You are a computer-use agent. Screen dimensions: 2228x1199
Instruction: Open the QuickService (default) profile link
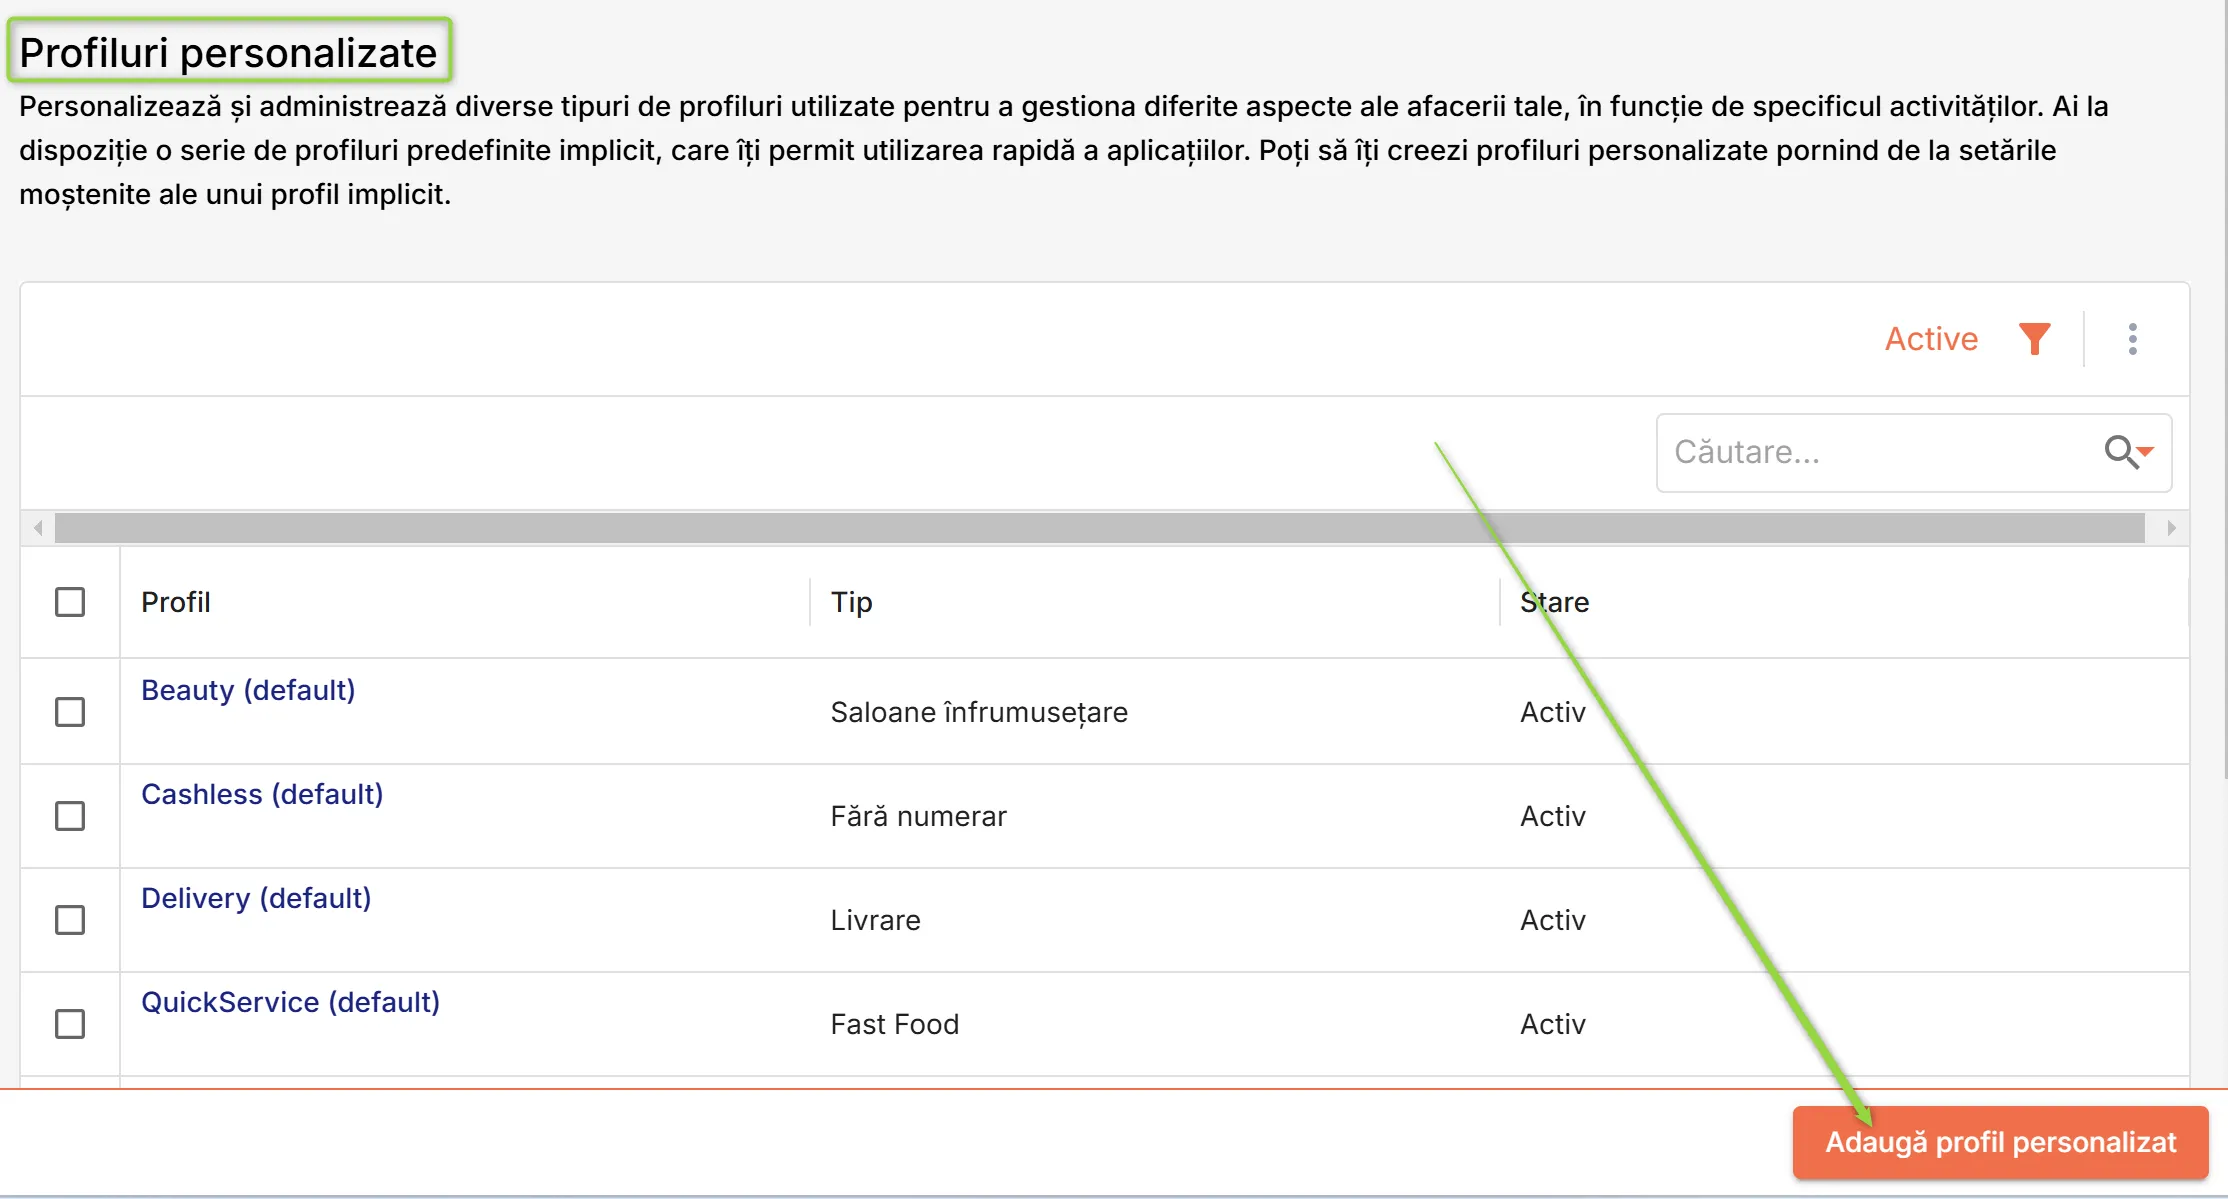coord(290,1002)
